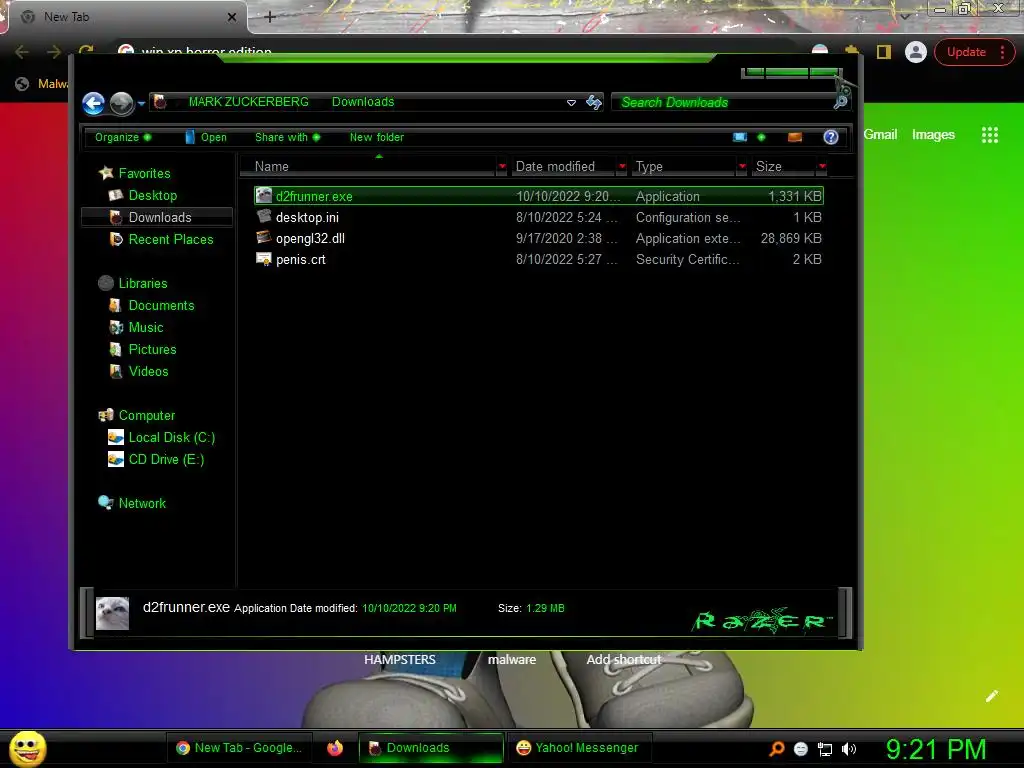Open the Organize menu

(123, 137)
